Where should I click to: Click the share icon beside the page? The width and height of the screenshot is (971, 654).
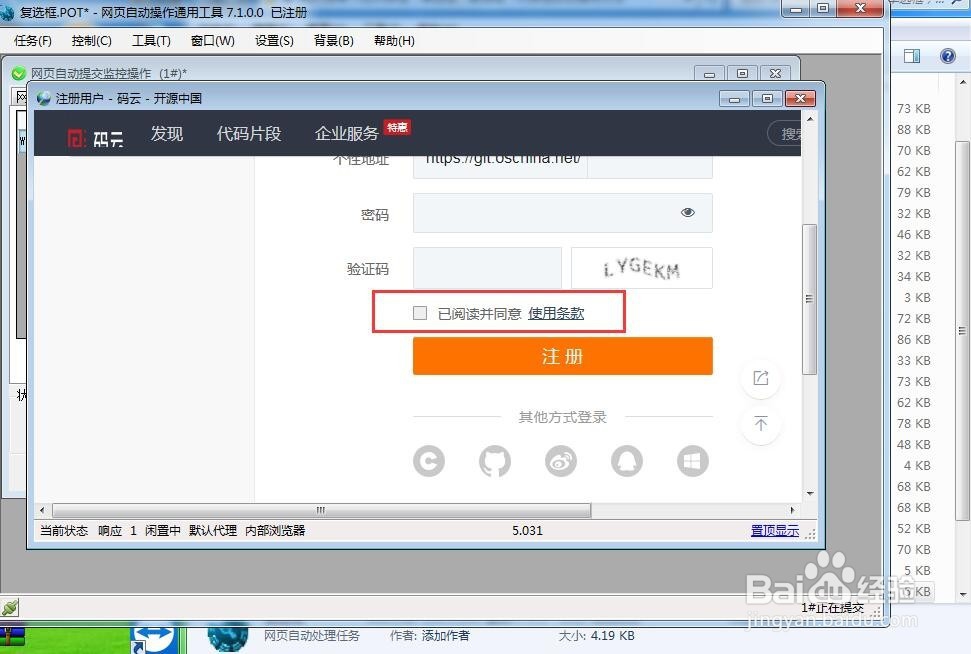click(x=761, y=379)
